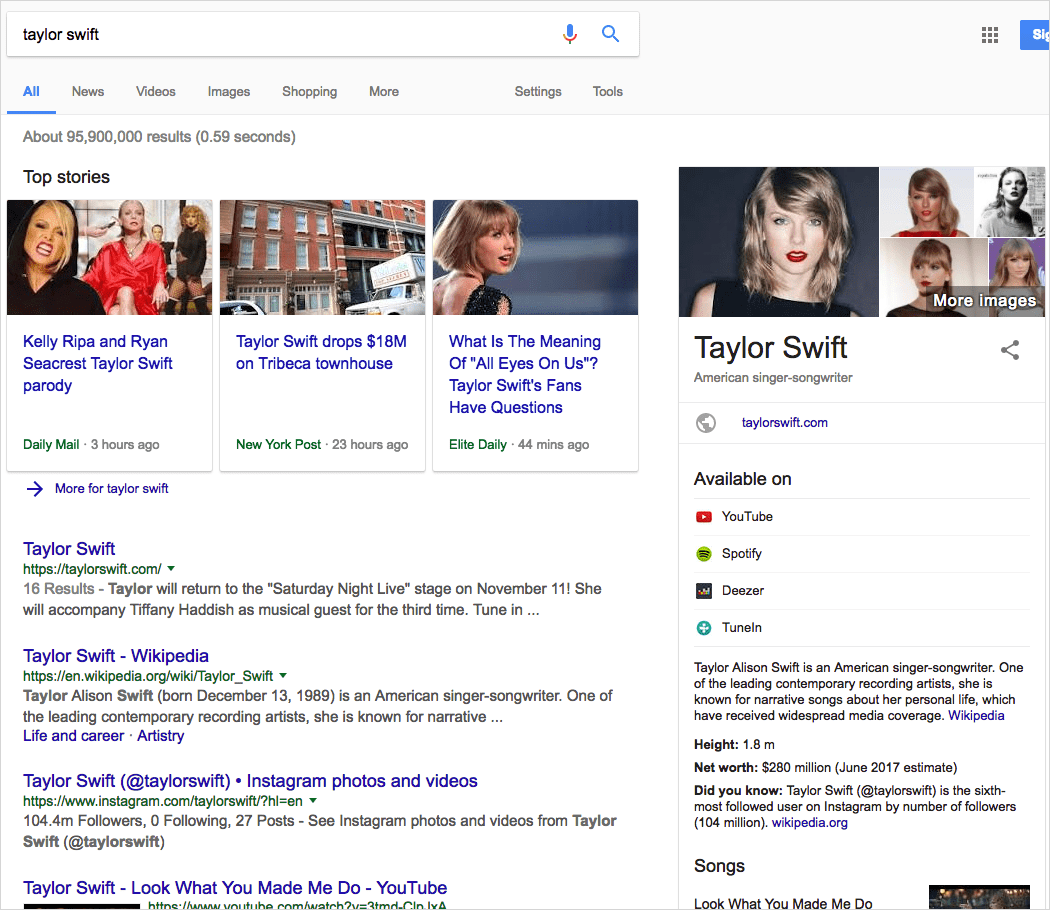Open the Taylor Swift Instagram result
The width and height of the screenshot is (1050, 910).
[x=250, y=781]
